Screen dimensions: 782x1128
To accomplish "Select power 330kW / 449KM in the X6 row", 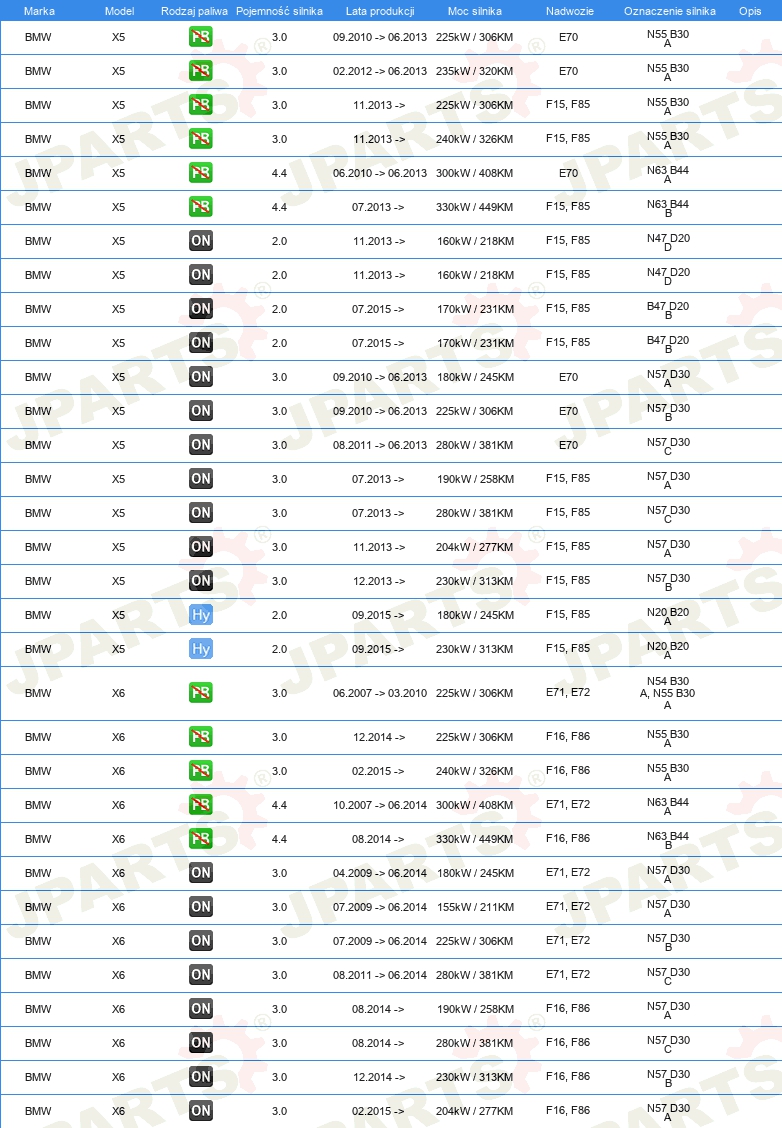I will click(x=475, y=840).
